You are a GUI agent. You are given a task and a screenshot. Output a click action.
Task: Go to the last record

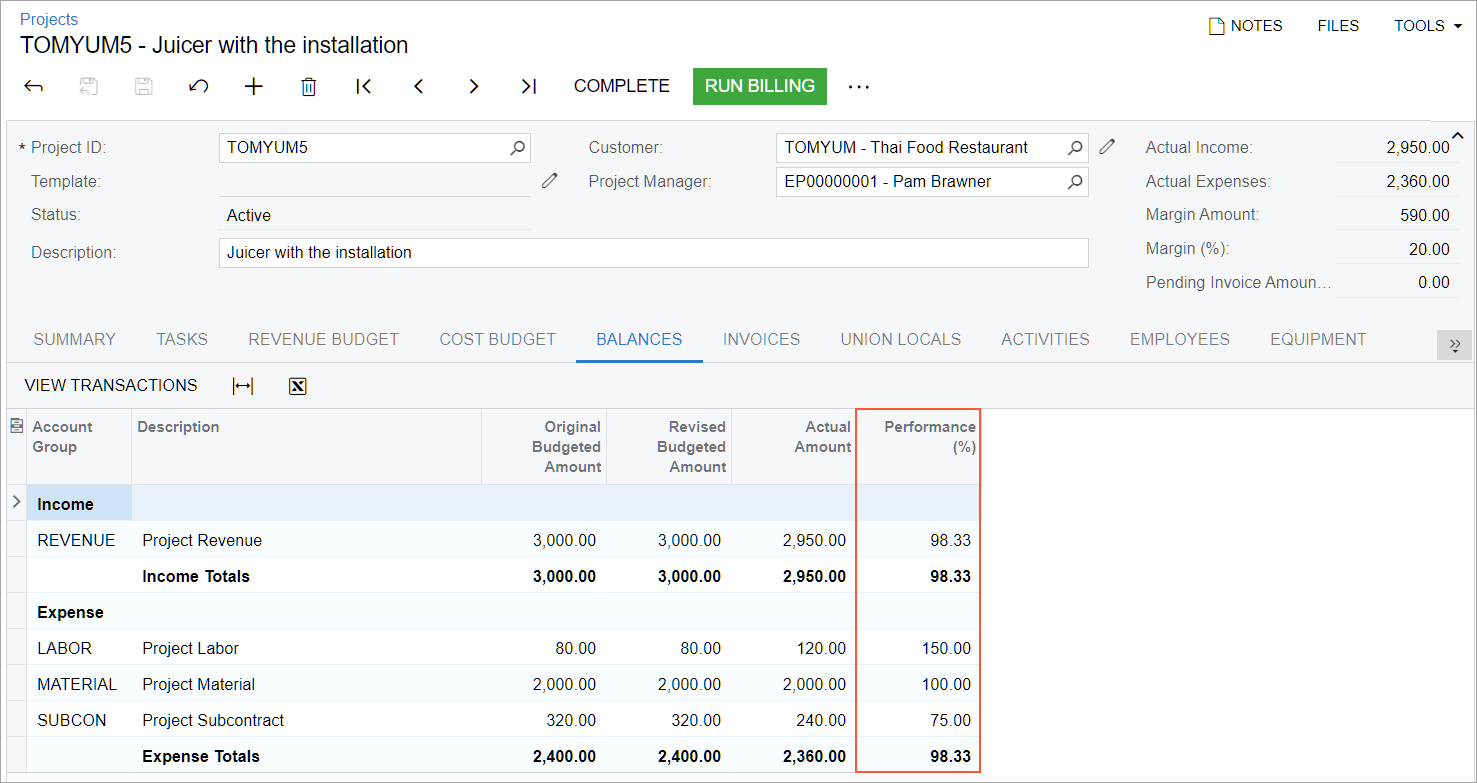pyautogui.click(x=529, y=86)
